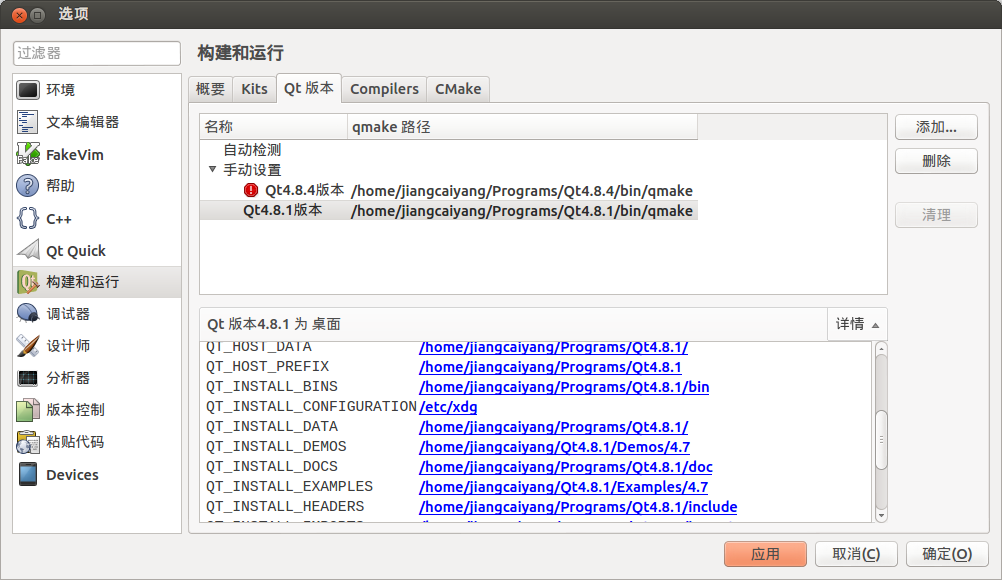Apply changes with the 应用 button

click(765, 554)
